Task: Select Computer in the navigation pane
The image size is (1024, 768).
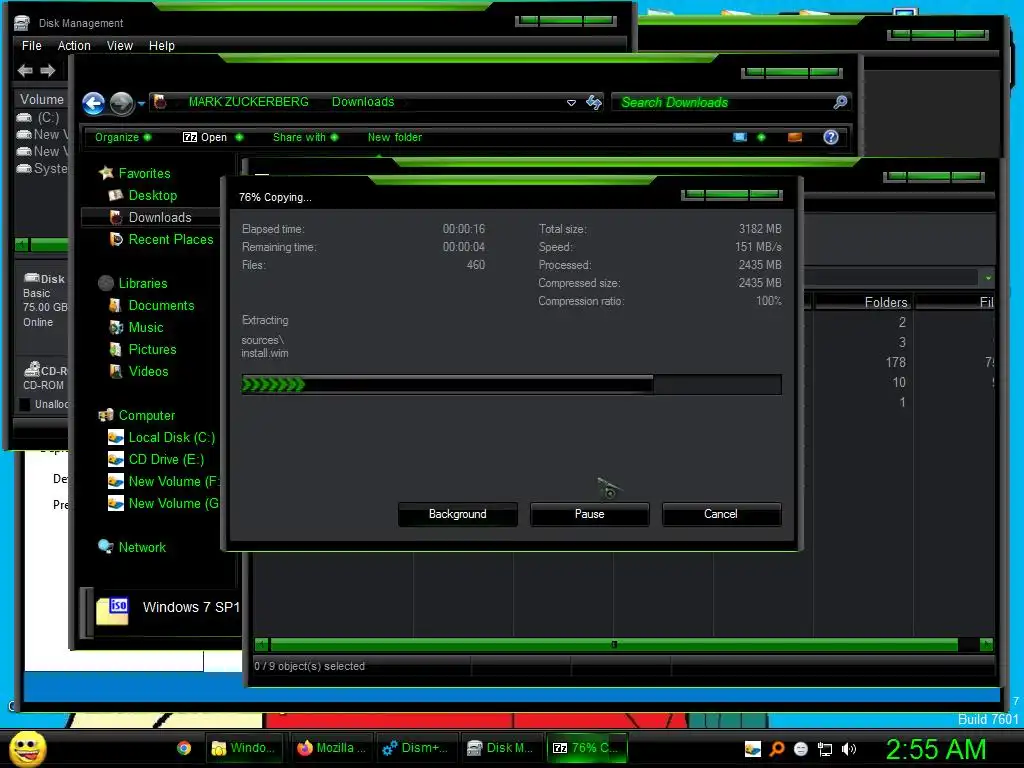Action: click(x=146, y=415)
